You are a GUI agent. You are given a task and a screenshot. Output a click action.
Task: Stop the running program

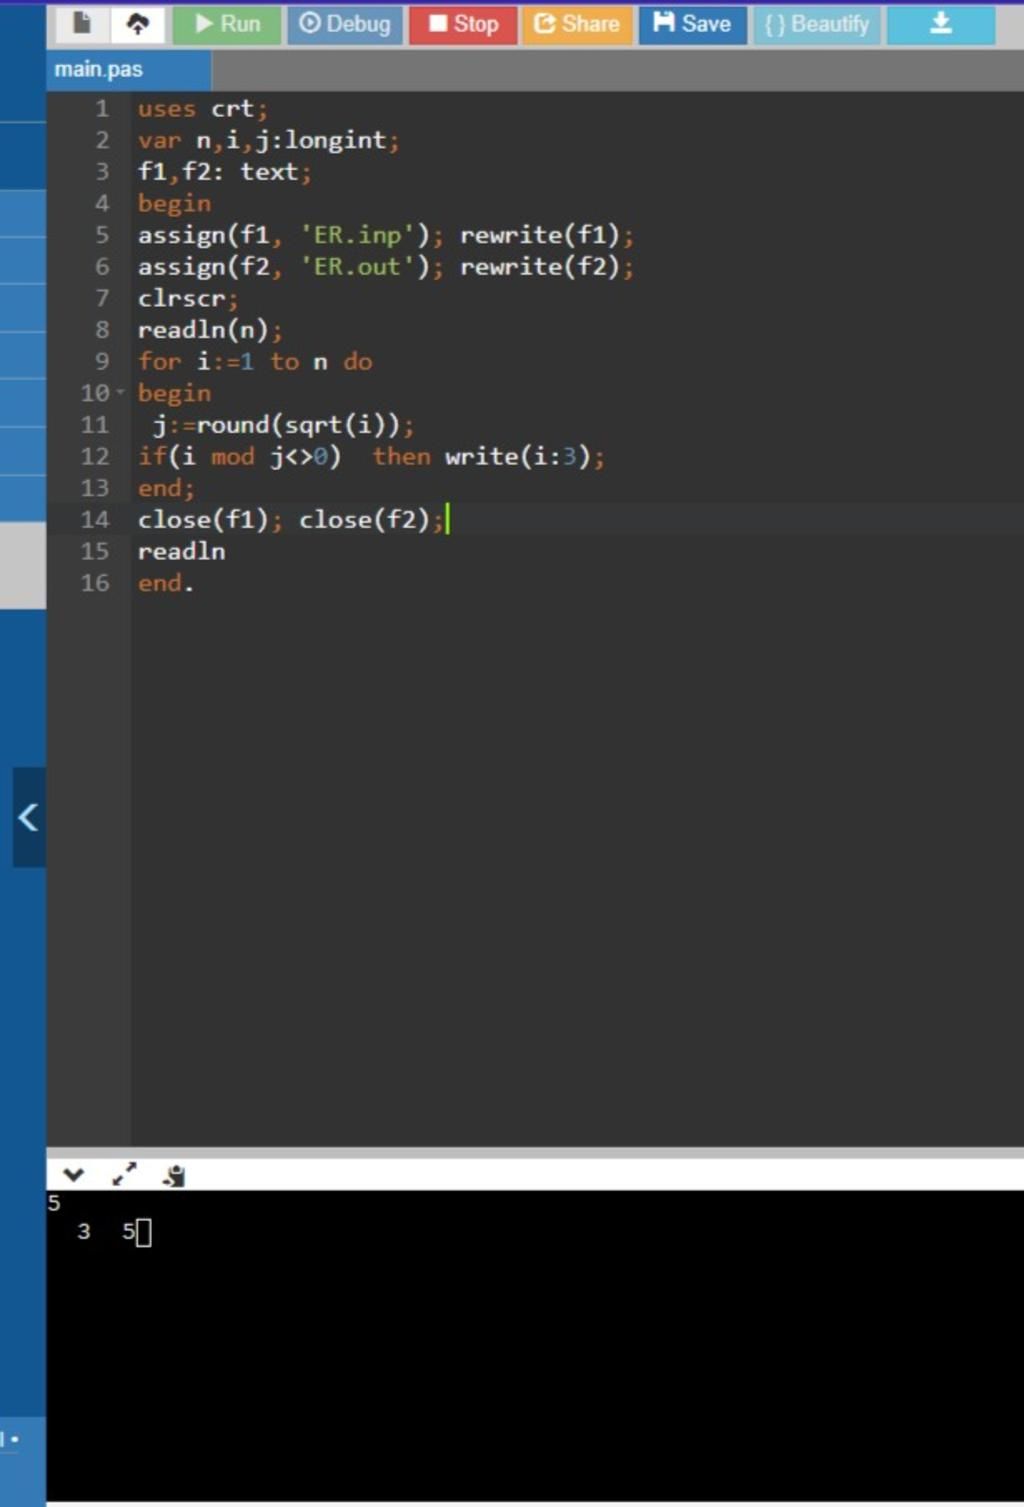tap(463, 24)
